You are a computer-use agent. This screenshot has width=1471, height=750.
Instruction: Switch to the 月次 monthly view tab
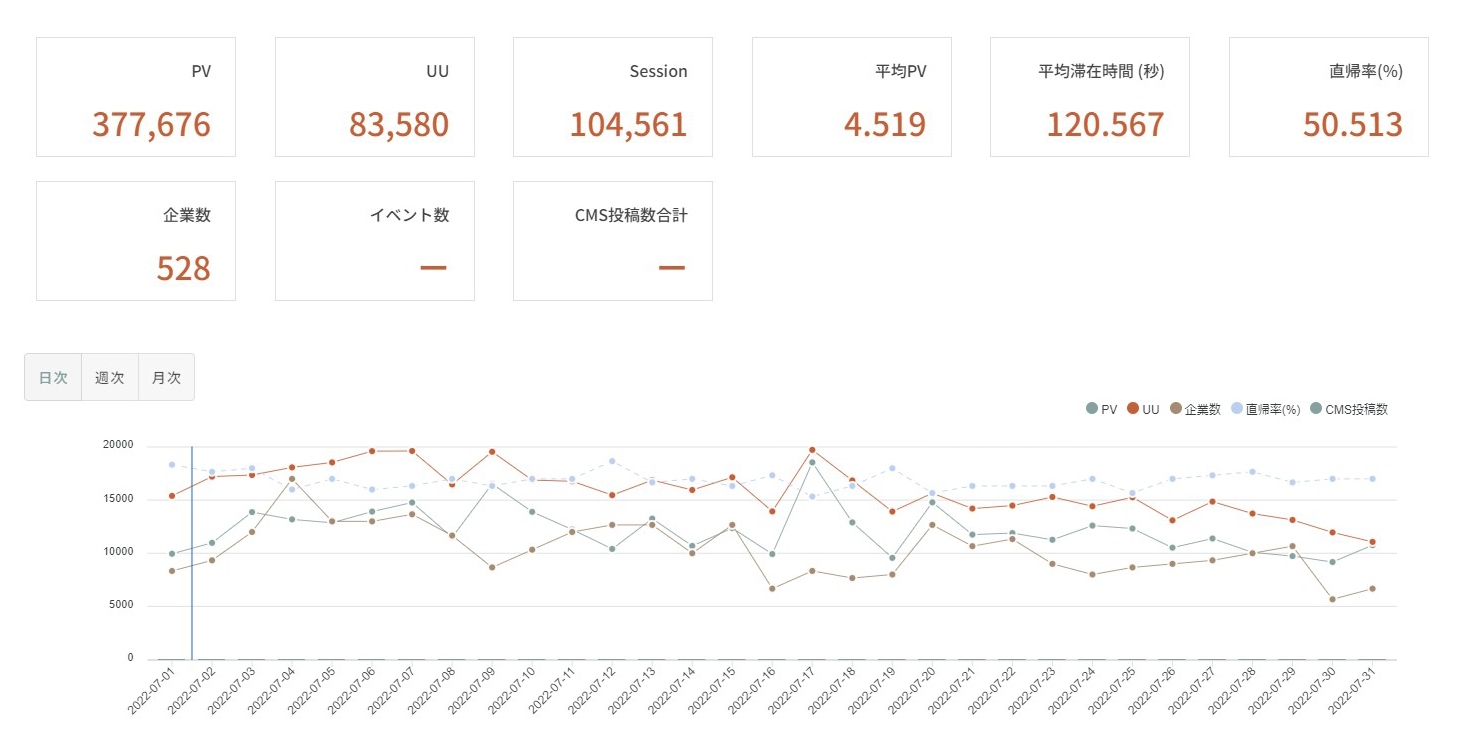(x=166, y=377)
